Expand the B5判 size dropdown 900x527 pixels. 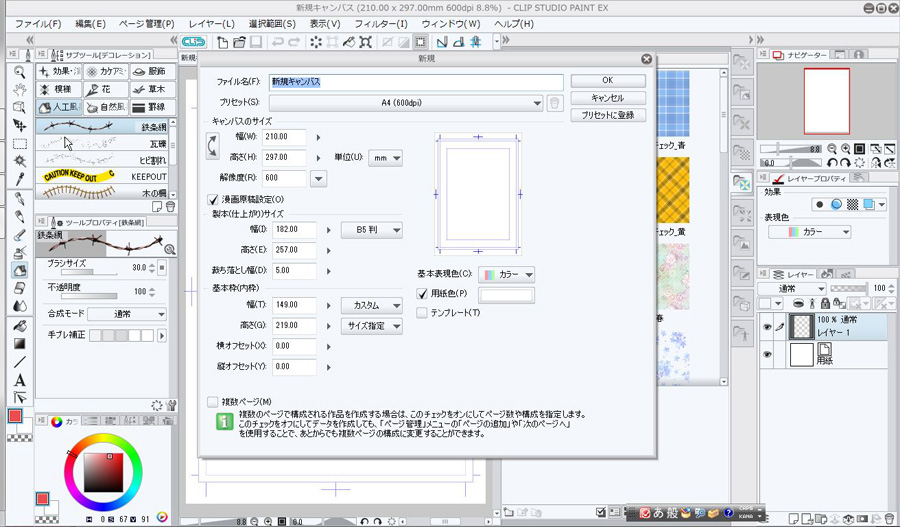coord(372,230)
